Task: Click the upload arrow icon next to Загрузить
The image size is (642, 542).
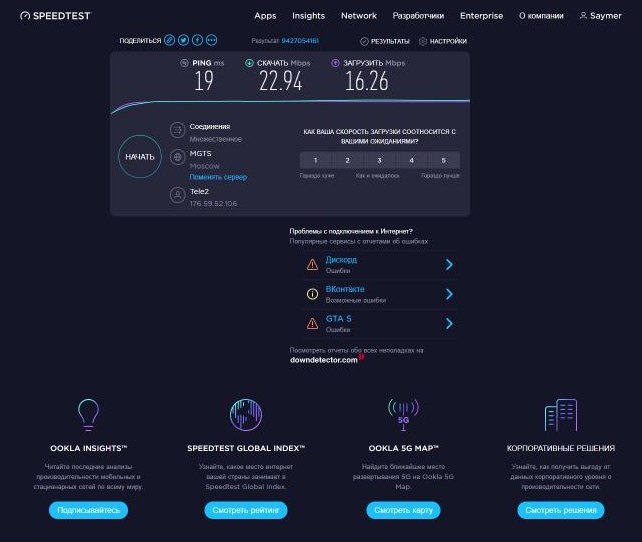Action: point(335,63)
